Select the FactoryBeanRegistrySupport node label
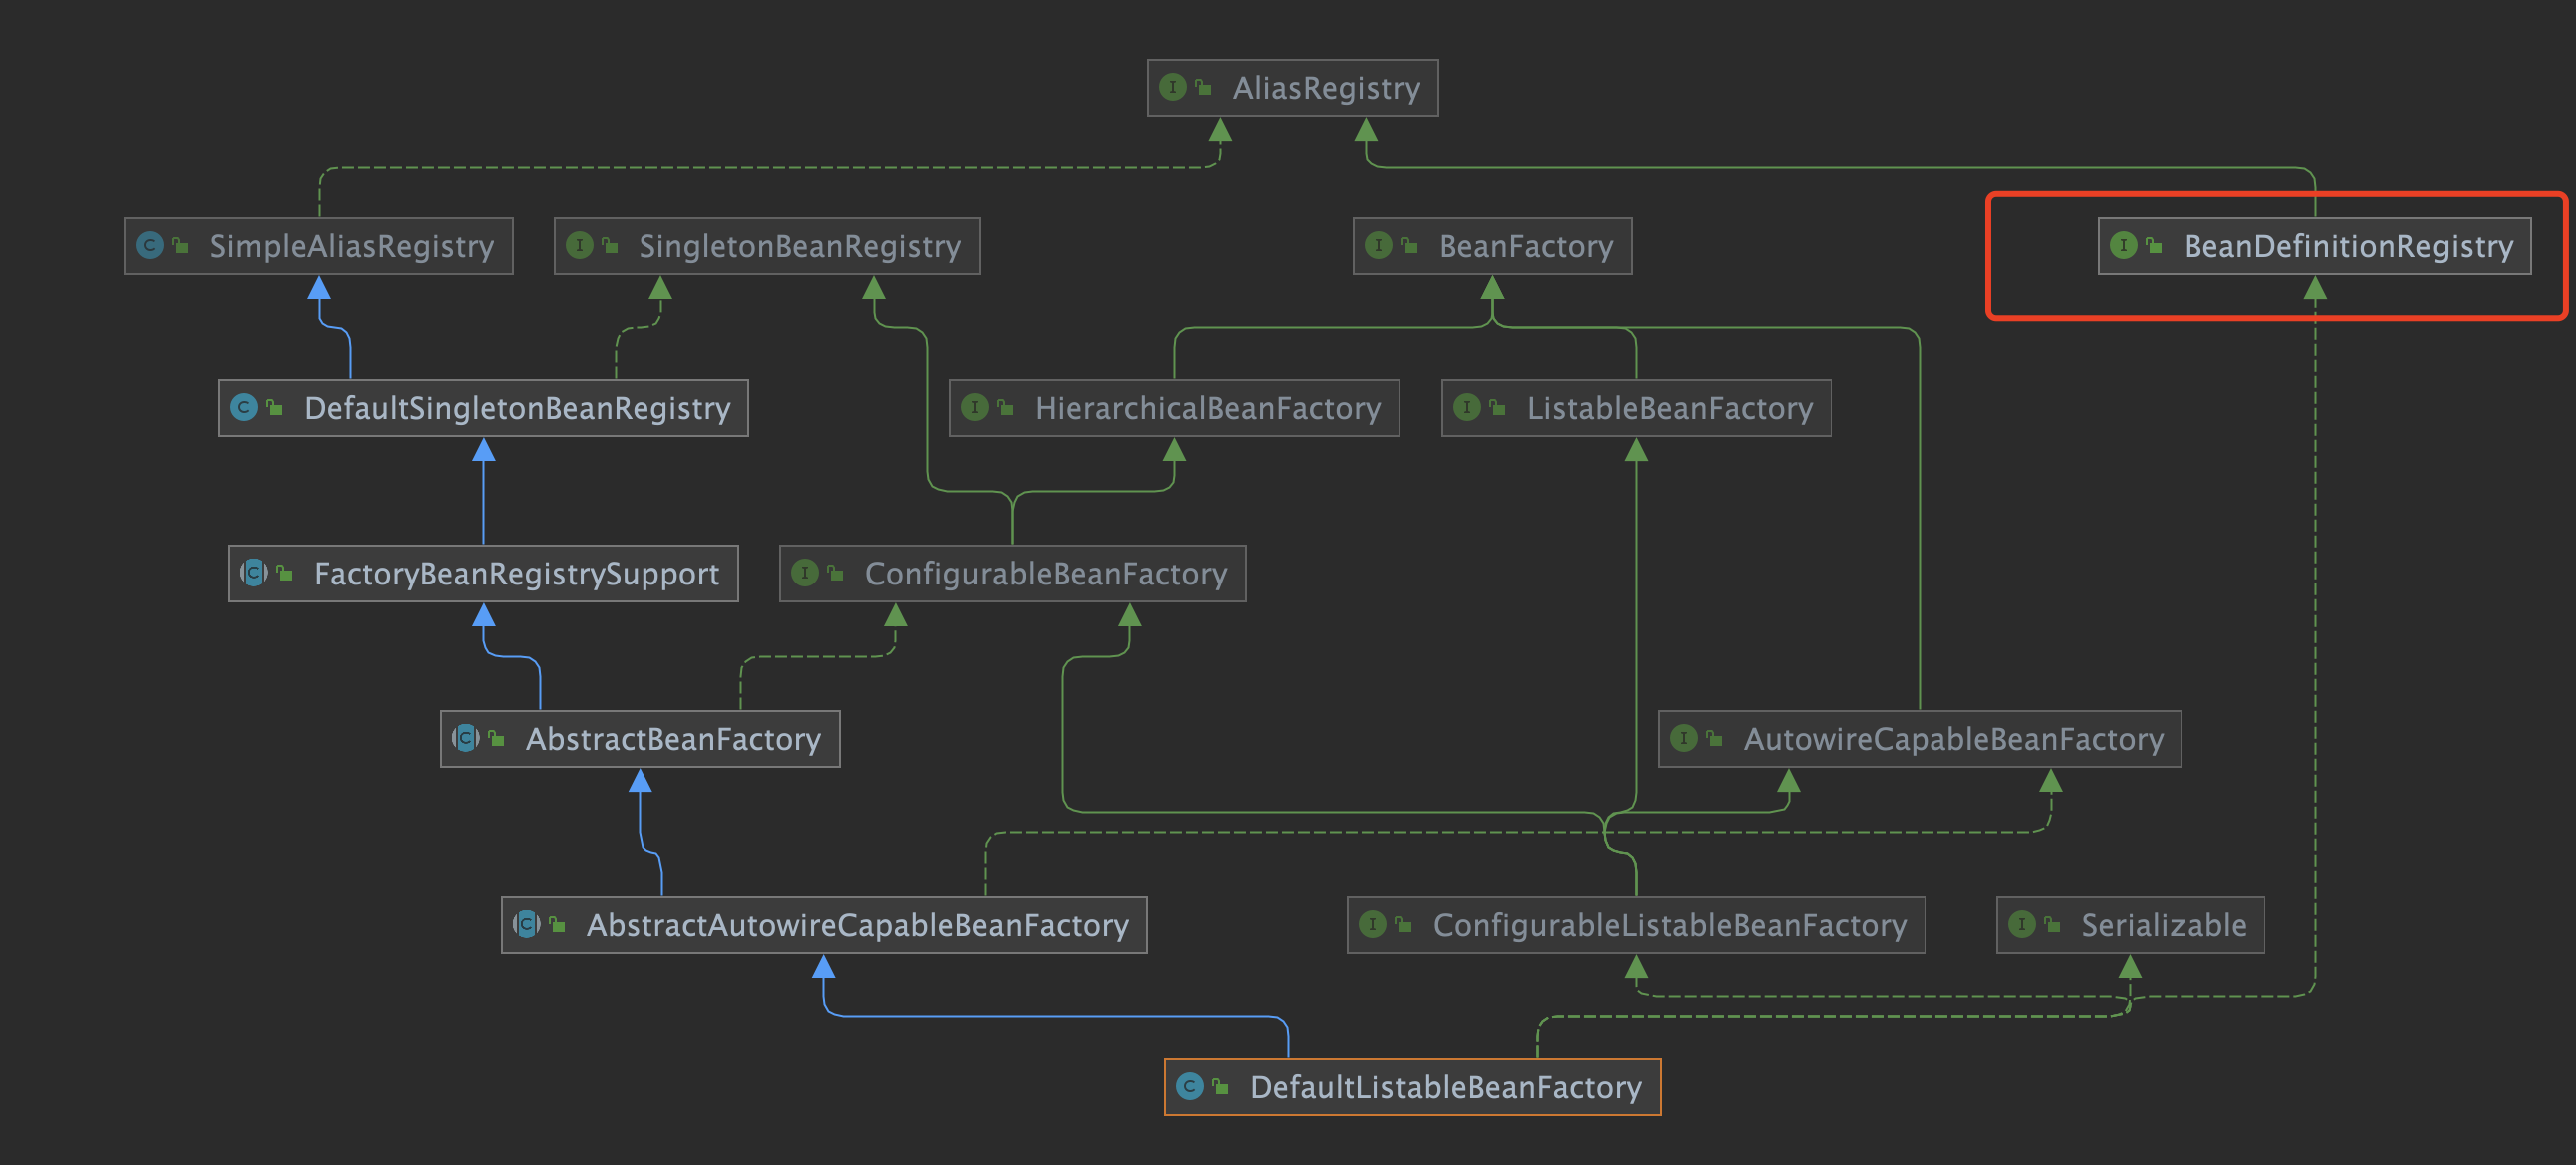2576x1165 pixels. 517,574
